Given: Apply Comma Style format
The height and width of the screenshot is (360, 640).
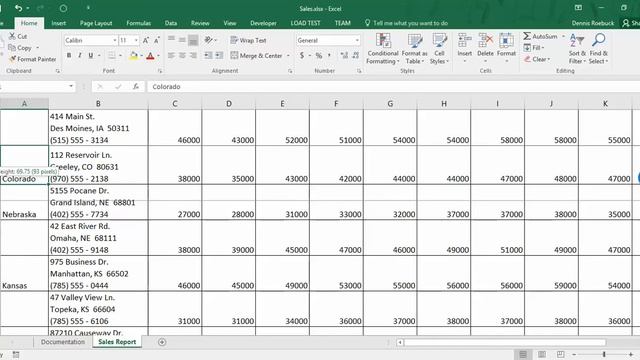Looking at the screenshot, I should [330, 56].
